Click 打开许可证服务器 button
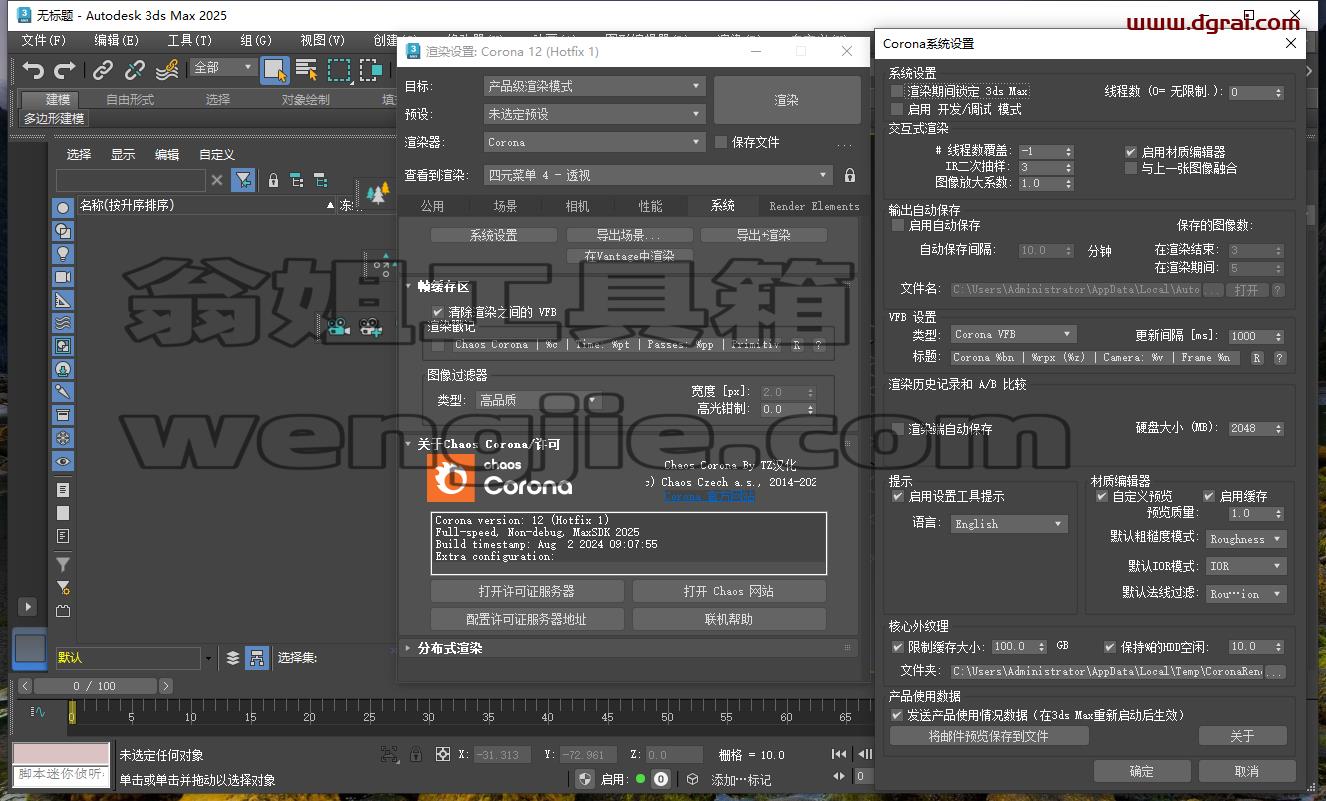 point(527,591)
